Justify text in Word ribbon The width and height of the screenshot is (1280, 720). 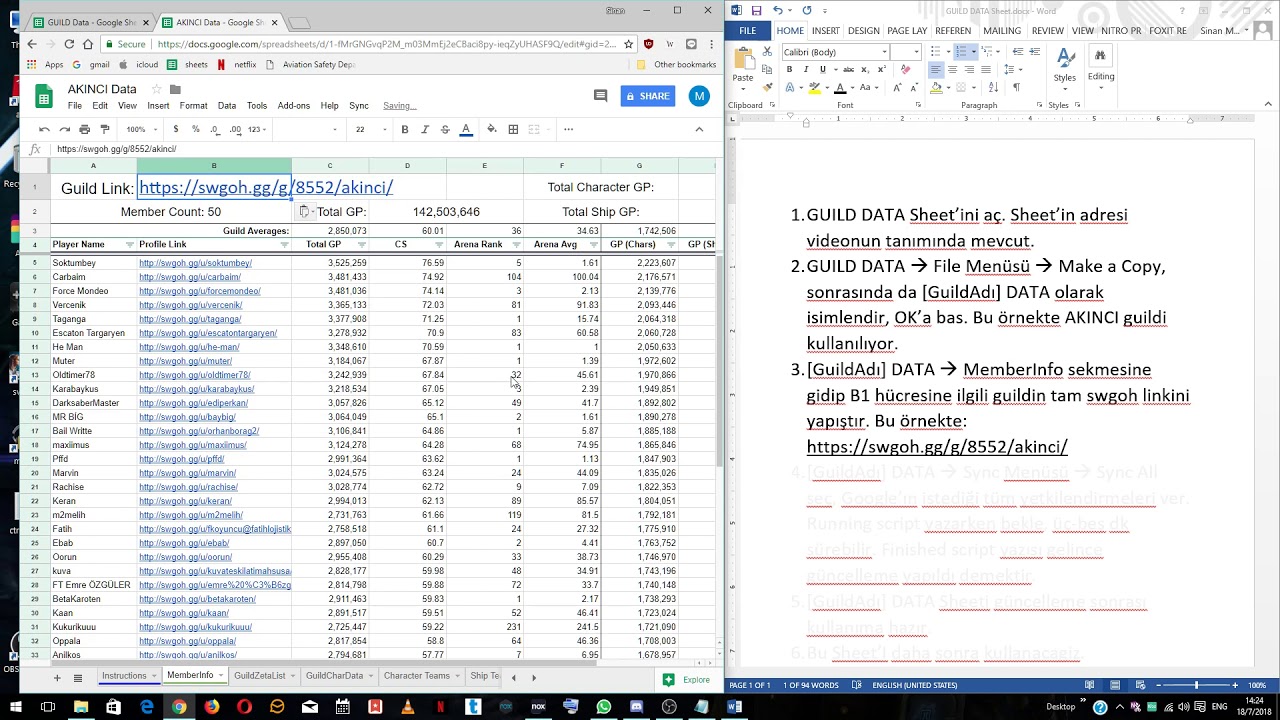click(x=985, y=69)
